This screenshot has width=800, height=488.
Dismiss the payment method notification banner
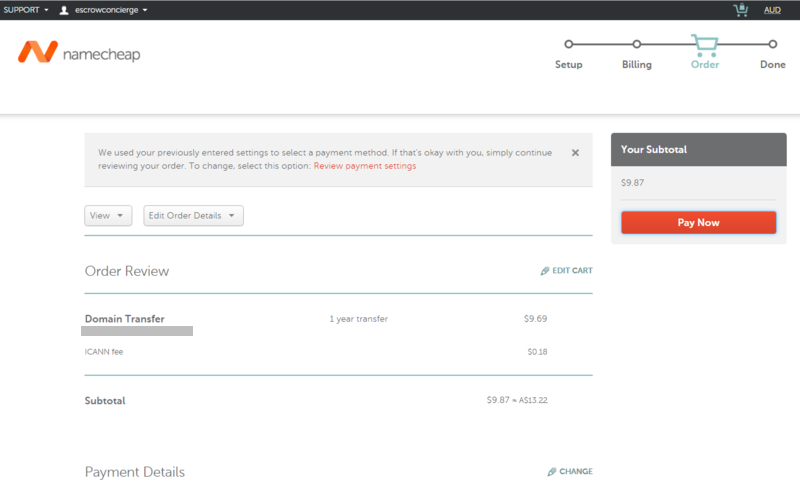(x=575, y=153)
